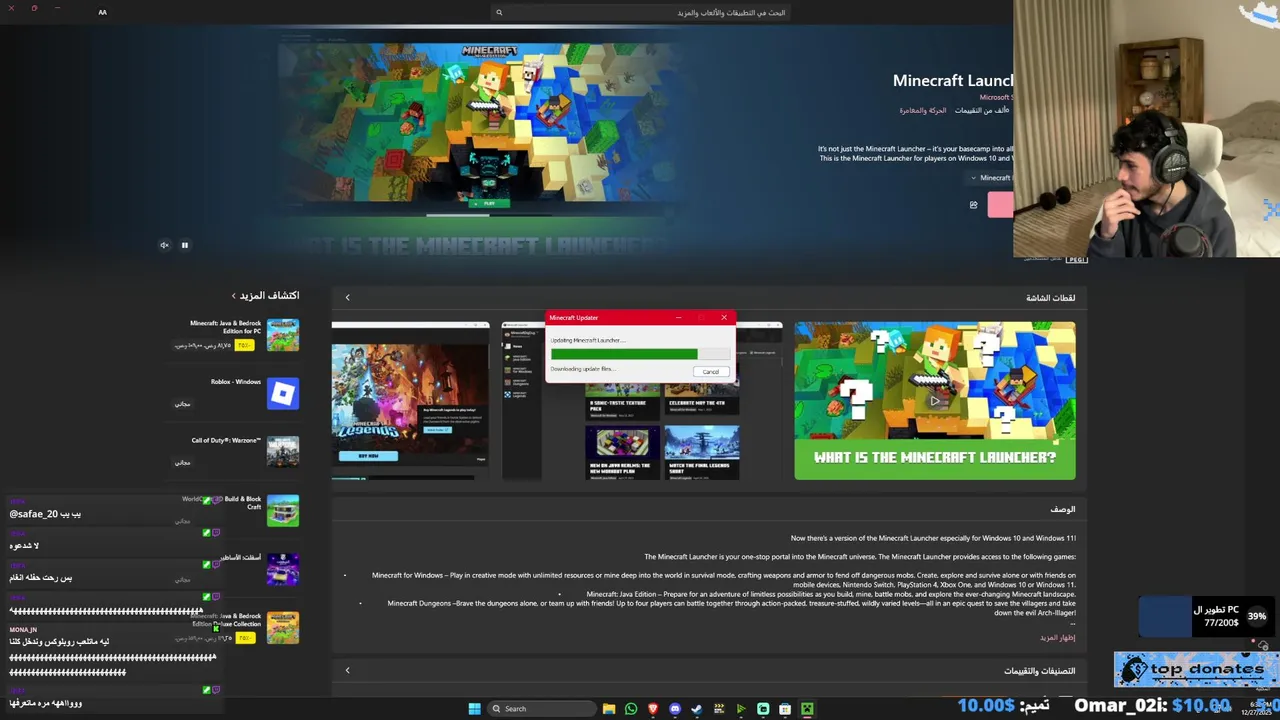Open the purple legends game icon

283,569
